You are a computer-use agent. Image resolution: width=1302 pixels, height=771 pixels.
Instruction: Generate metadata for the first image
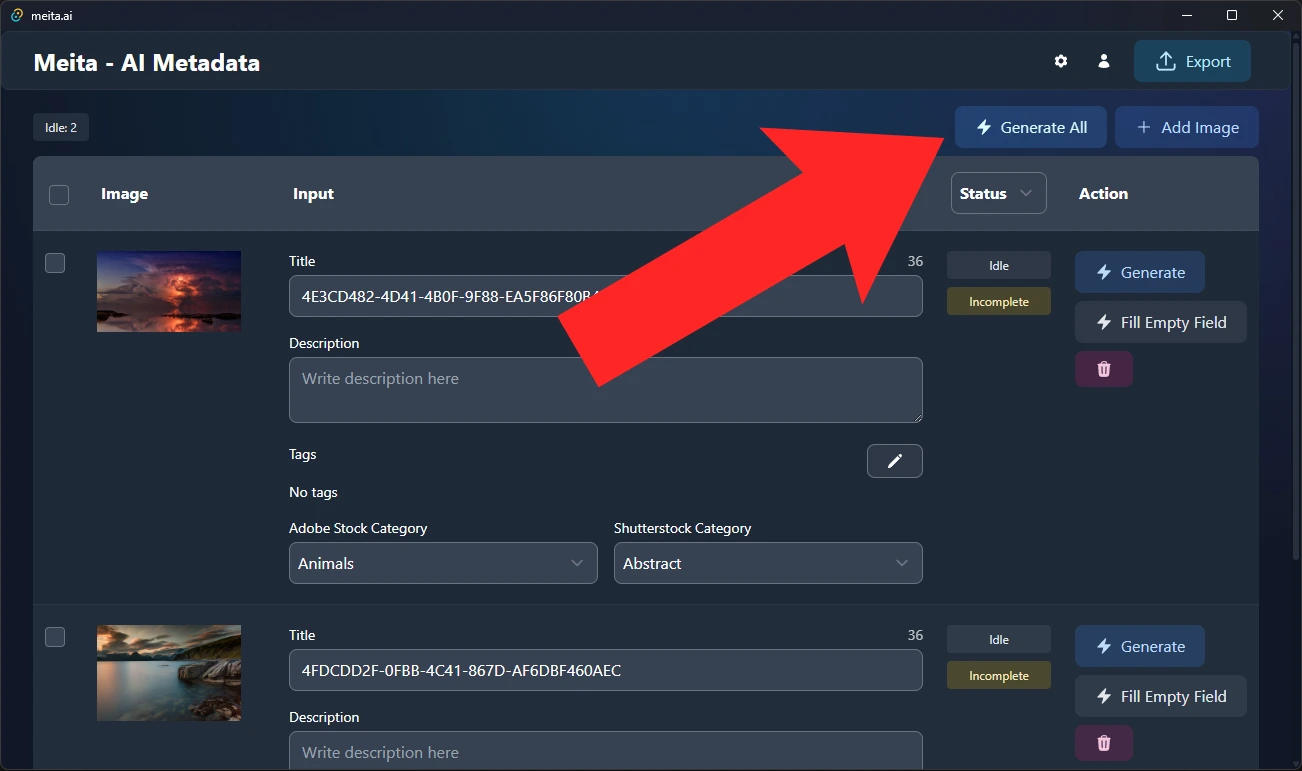[1139, 271]
